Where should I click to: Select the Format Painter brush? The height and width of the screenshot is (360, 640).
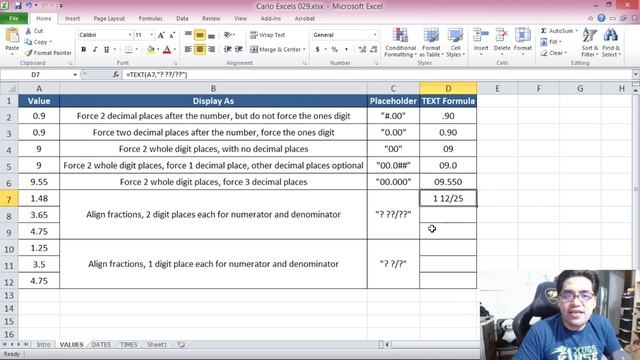(29, 53)
